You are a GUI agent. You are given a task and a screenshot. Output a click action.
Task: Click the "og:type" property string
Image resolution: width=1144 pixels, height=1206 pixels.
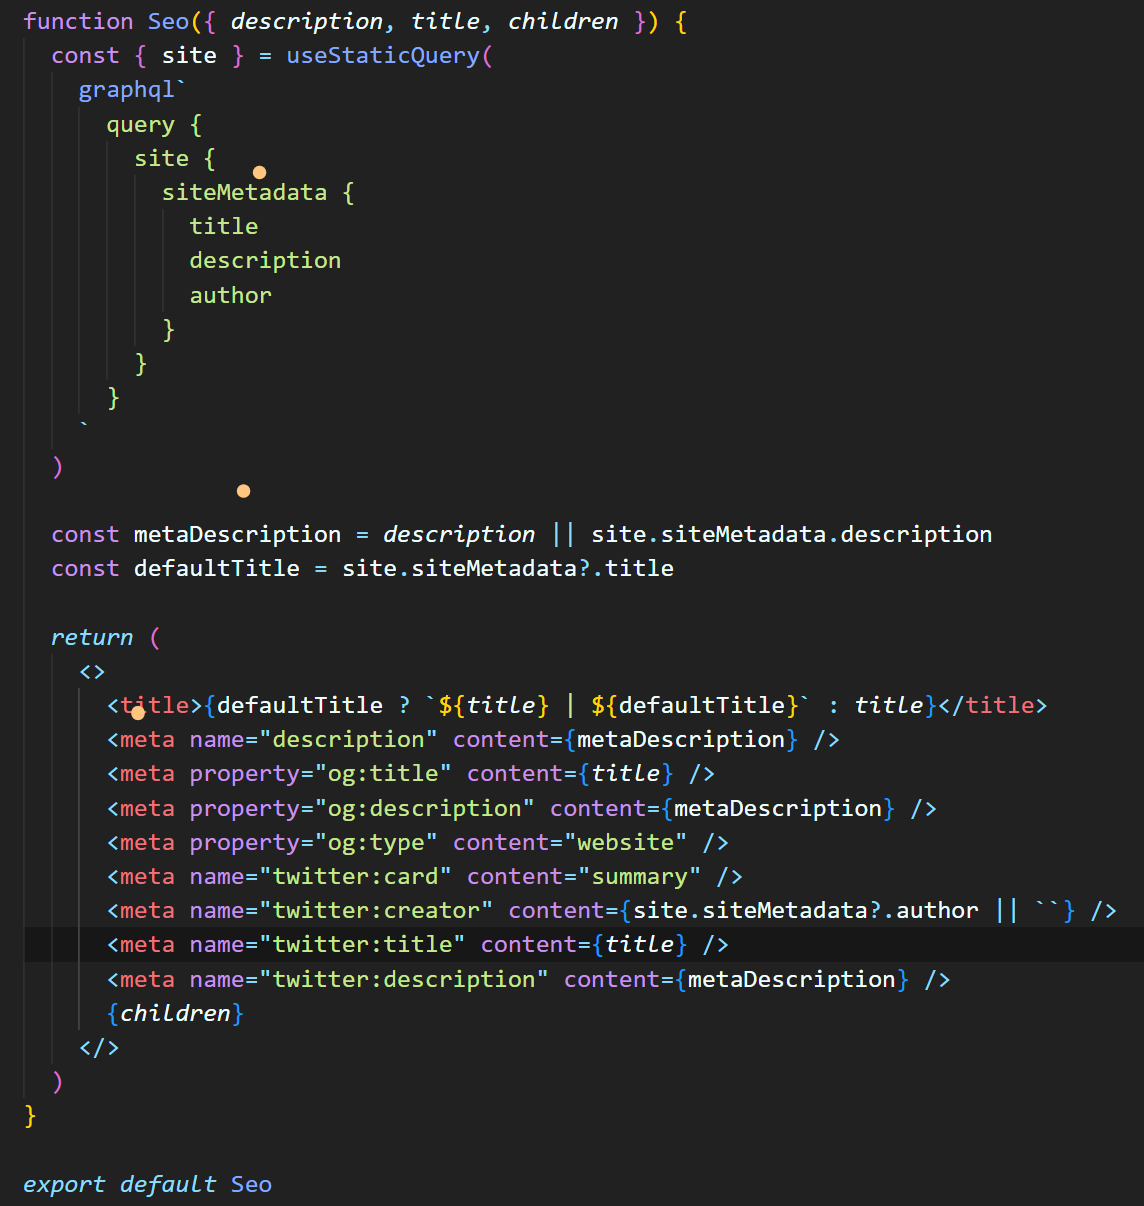pyautogui.click(x=376, y=842)
